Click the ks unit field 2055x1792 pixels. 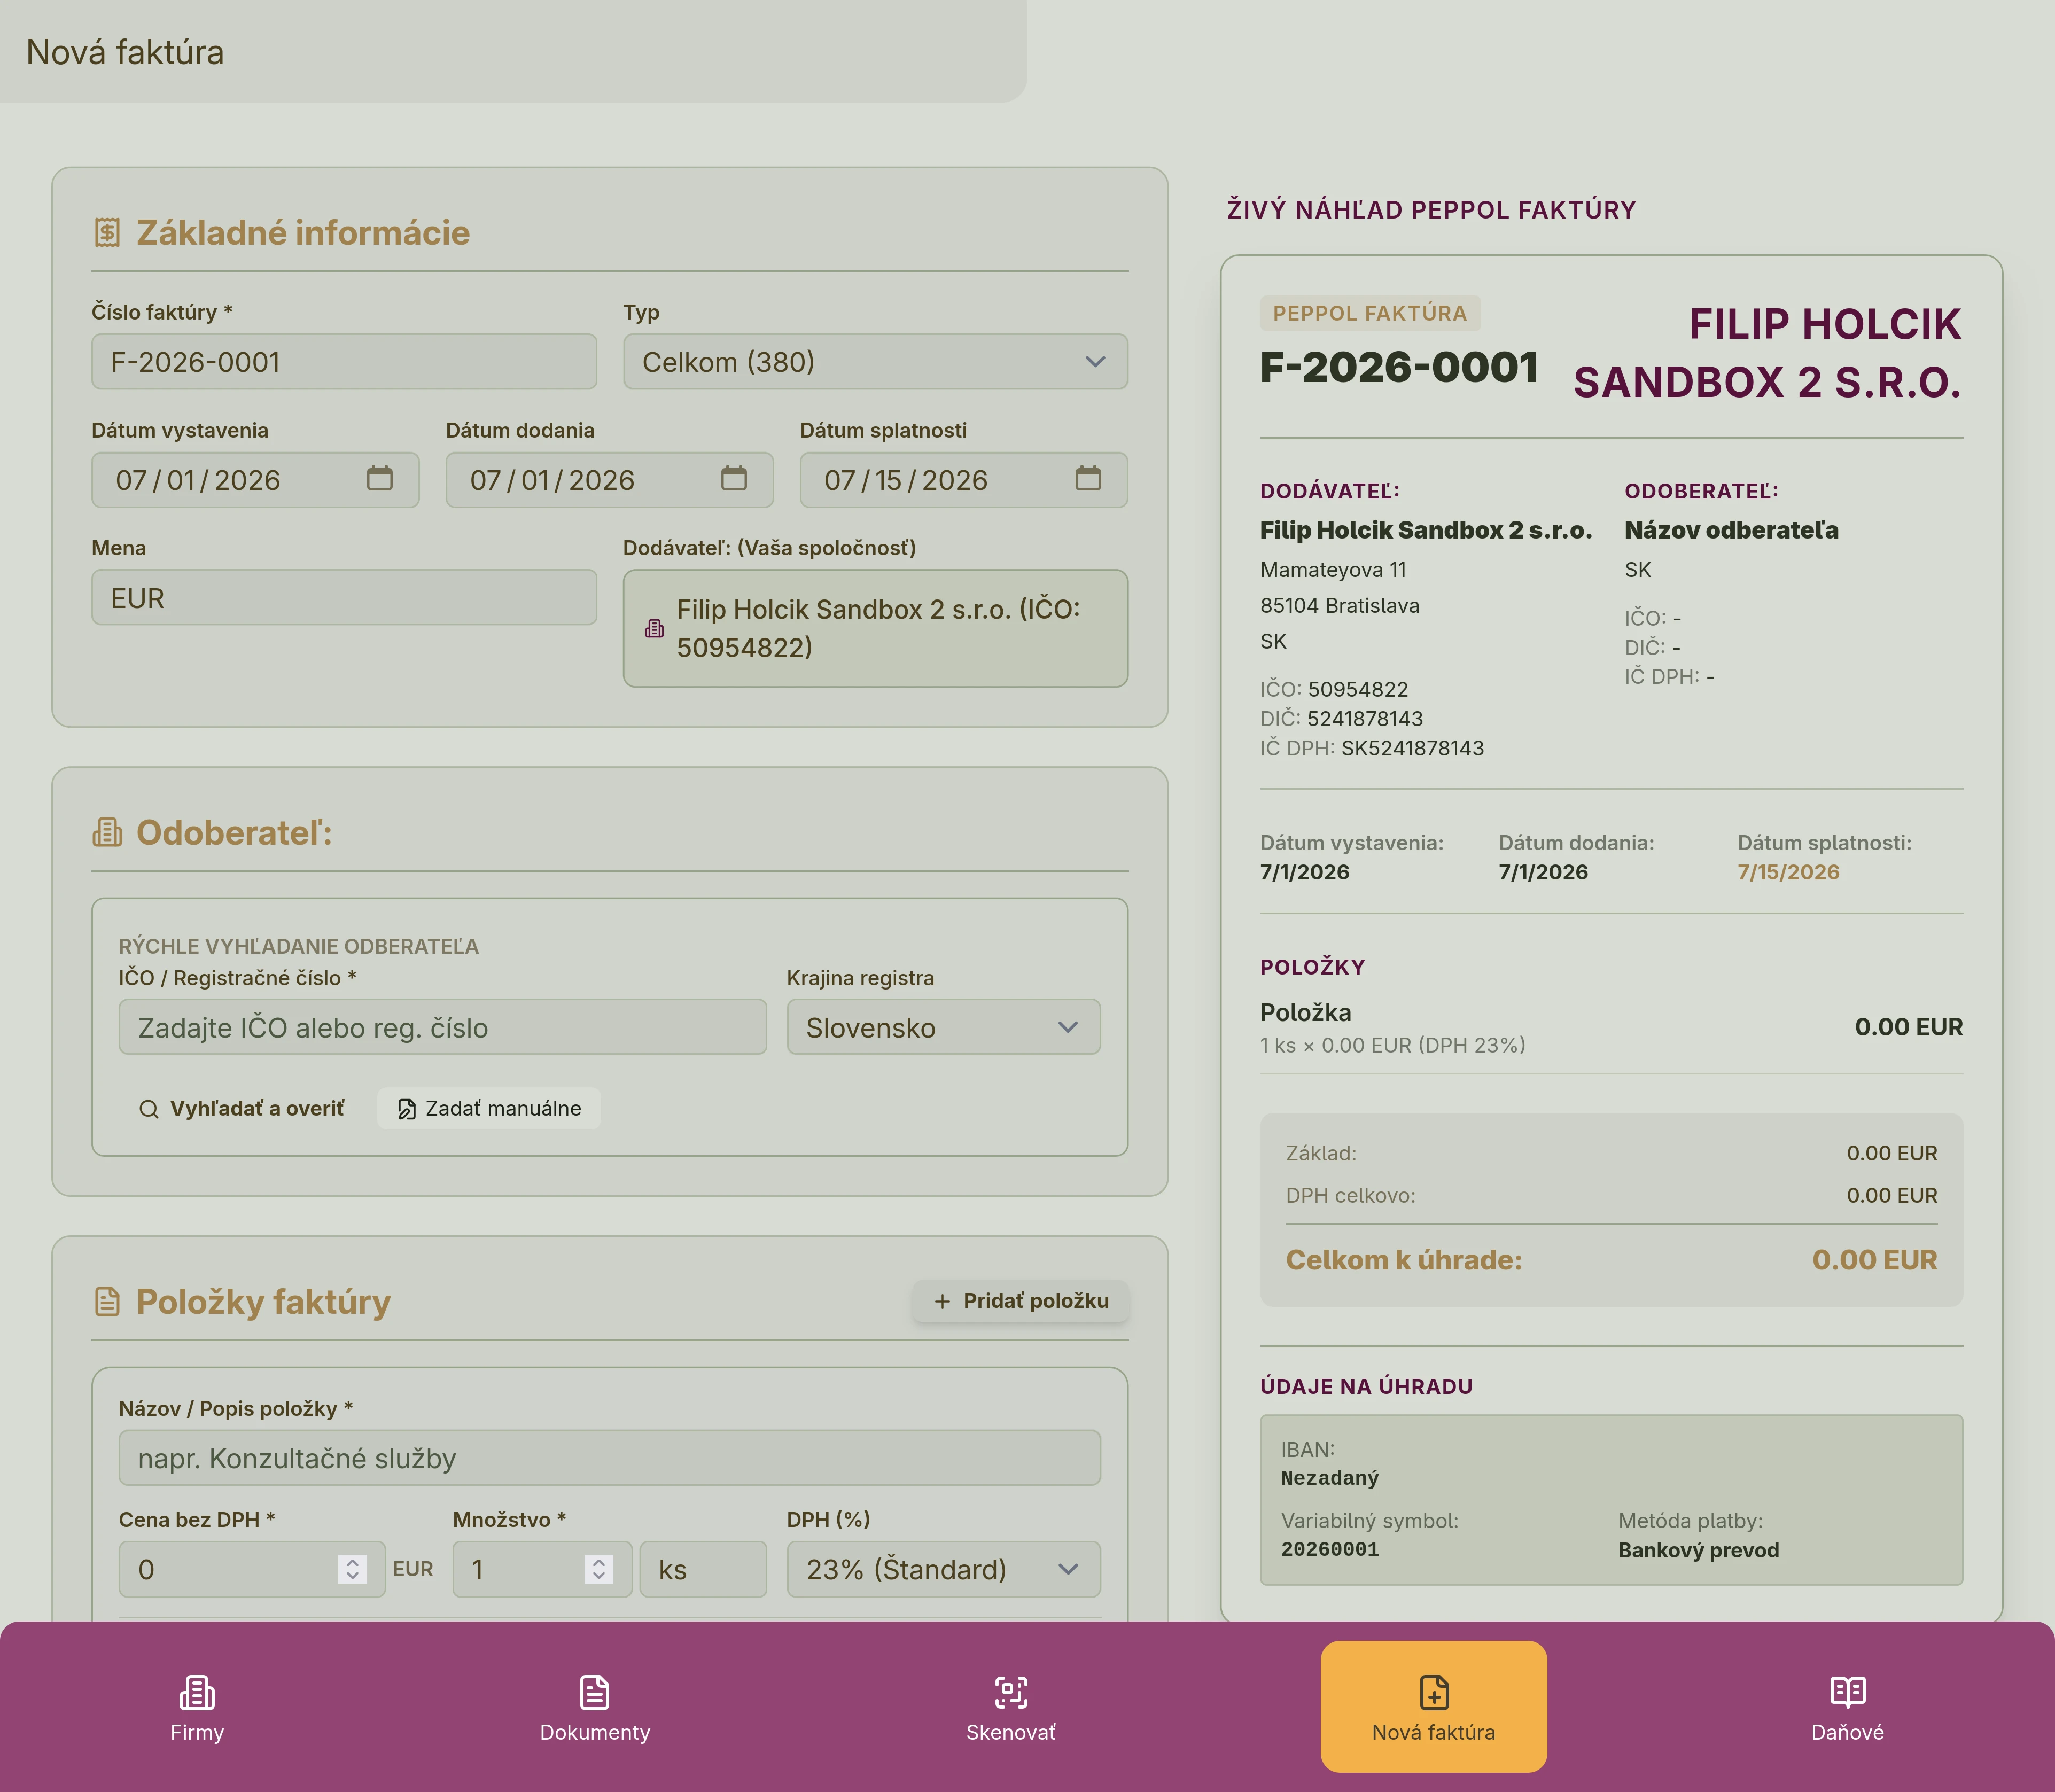[703, 1569]
